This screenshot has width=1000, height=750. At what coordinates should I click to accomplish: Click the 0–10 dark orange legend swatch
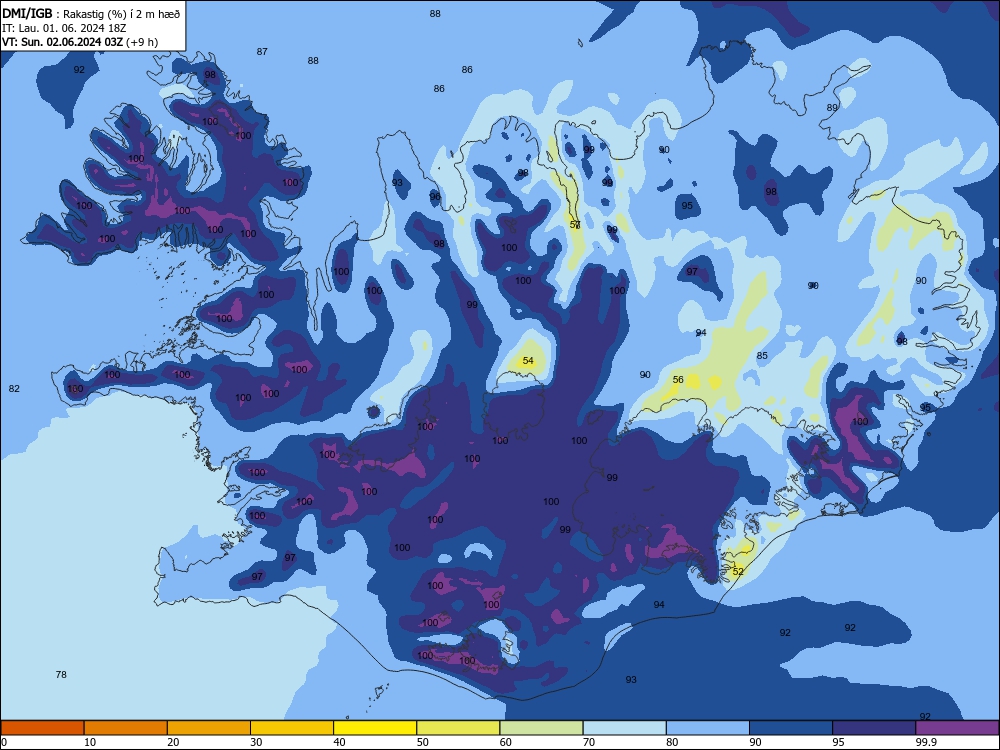click(x=42, y=728)
